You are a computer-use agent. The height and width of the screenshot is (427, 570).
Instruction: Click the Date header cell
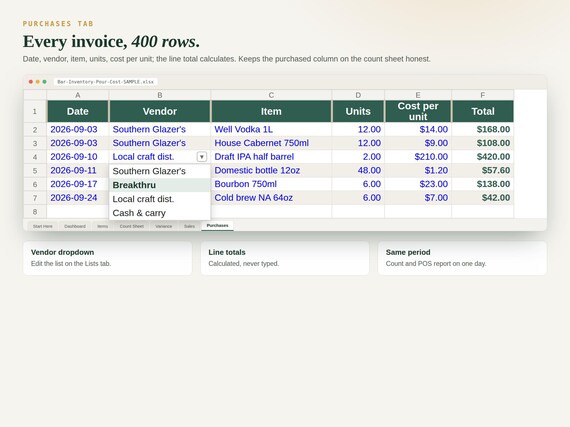[x=78, y=111]
